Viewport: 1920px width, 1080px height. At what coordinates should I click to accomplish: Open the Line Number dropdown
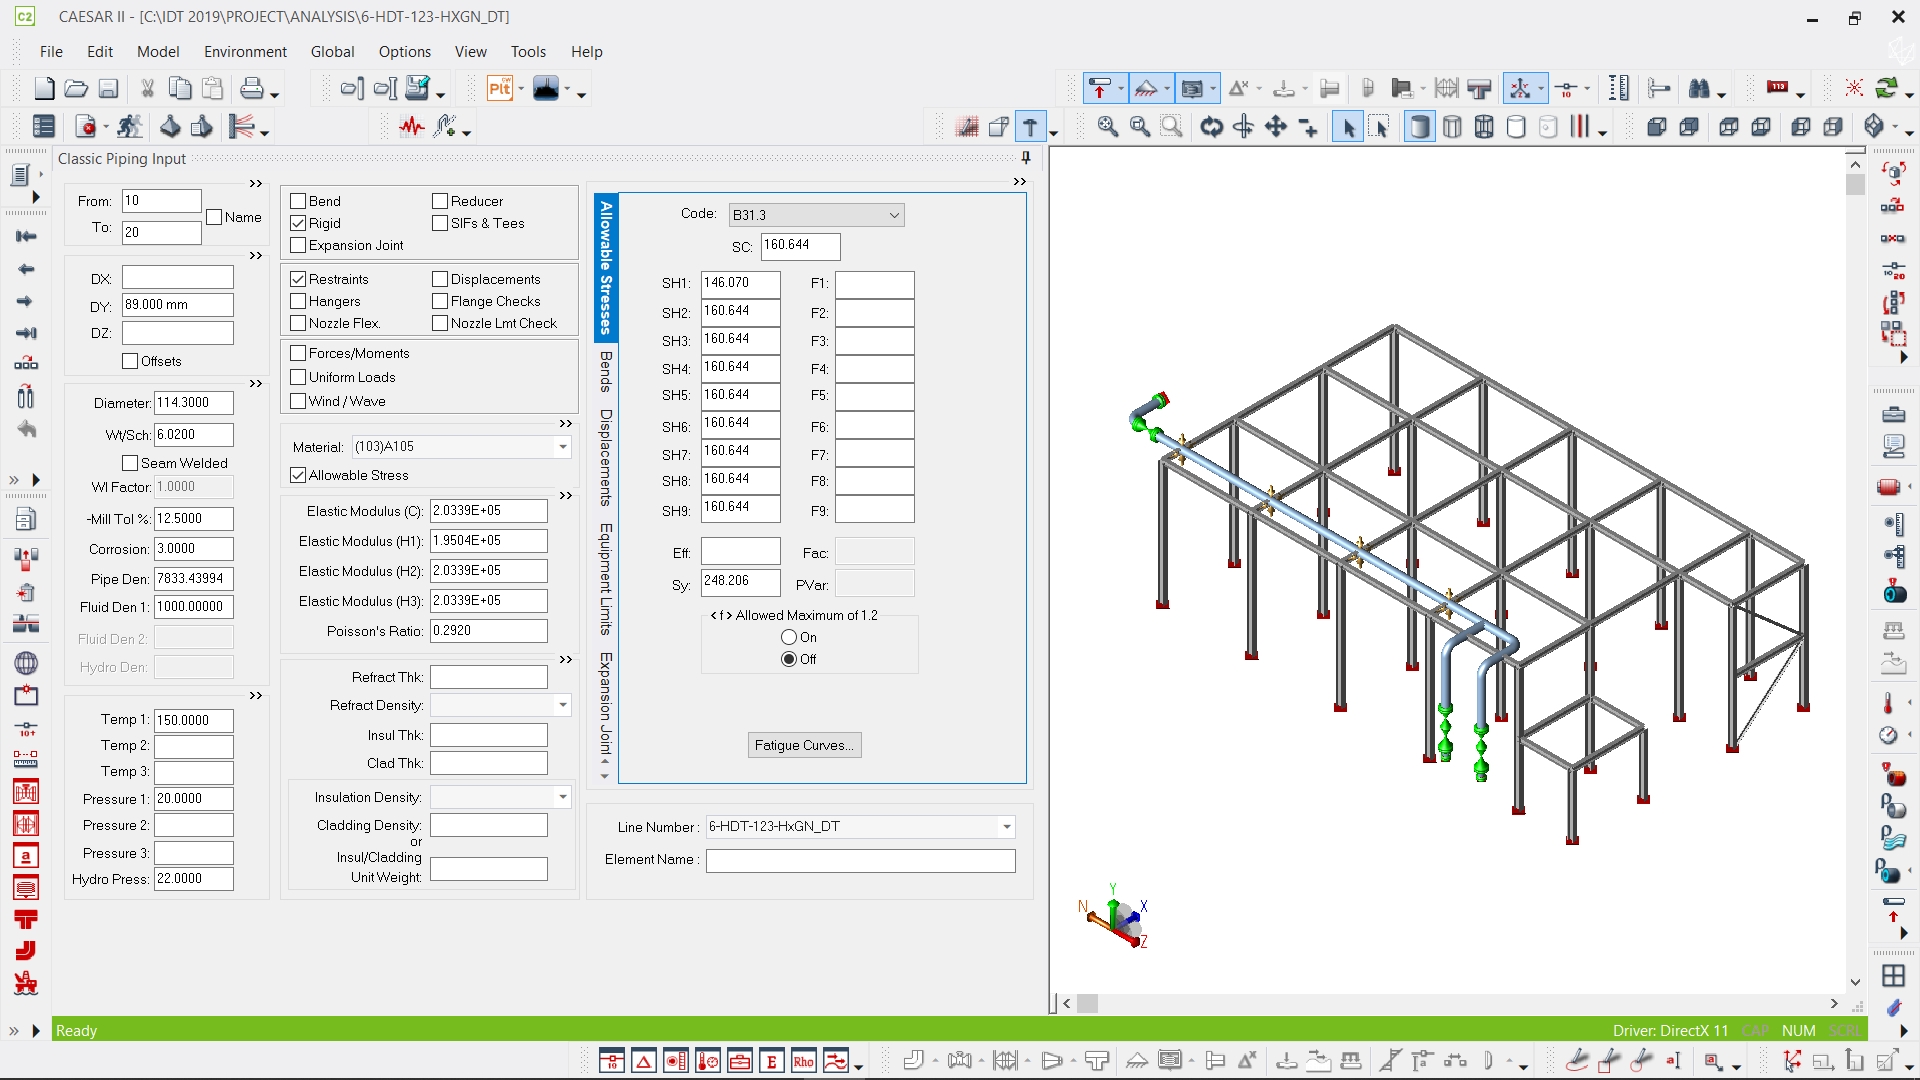tap(1006, 827)
